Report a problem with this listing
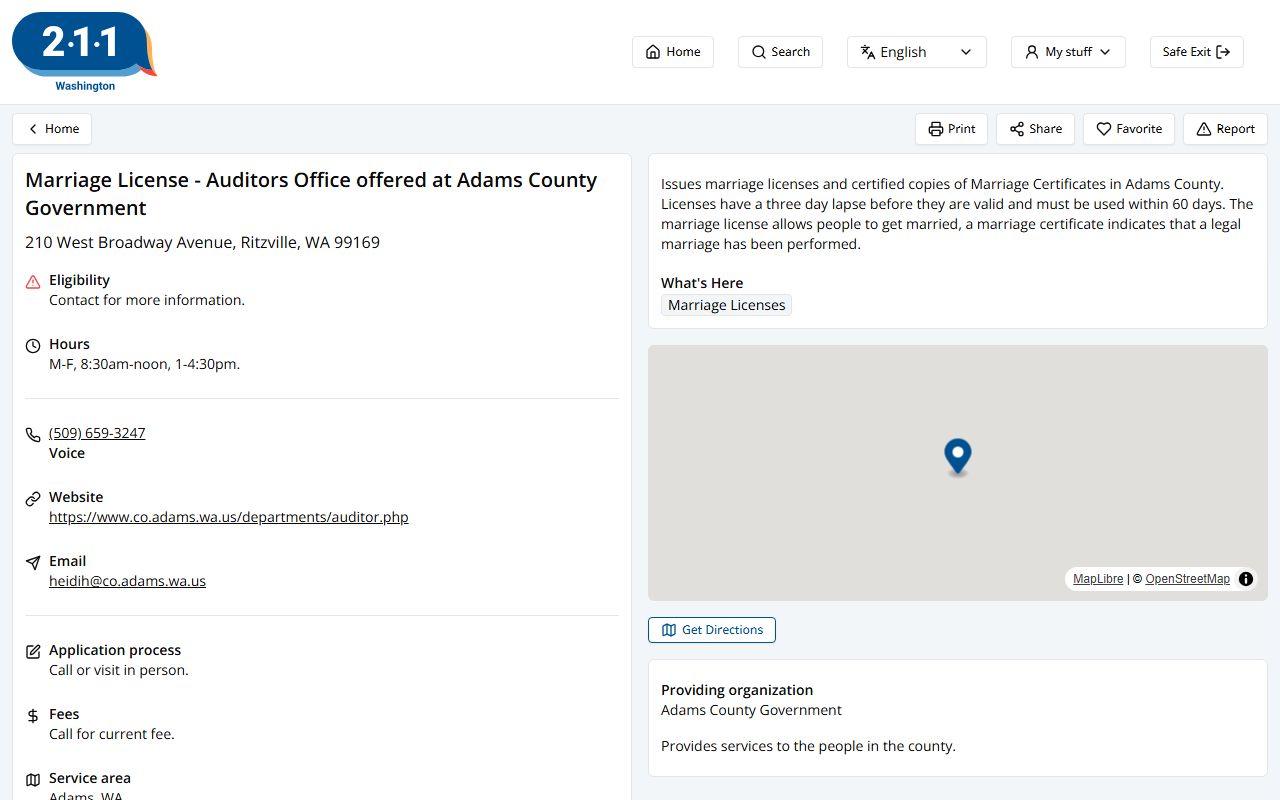The image size is (1280, 800). click(1225, 129)
